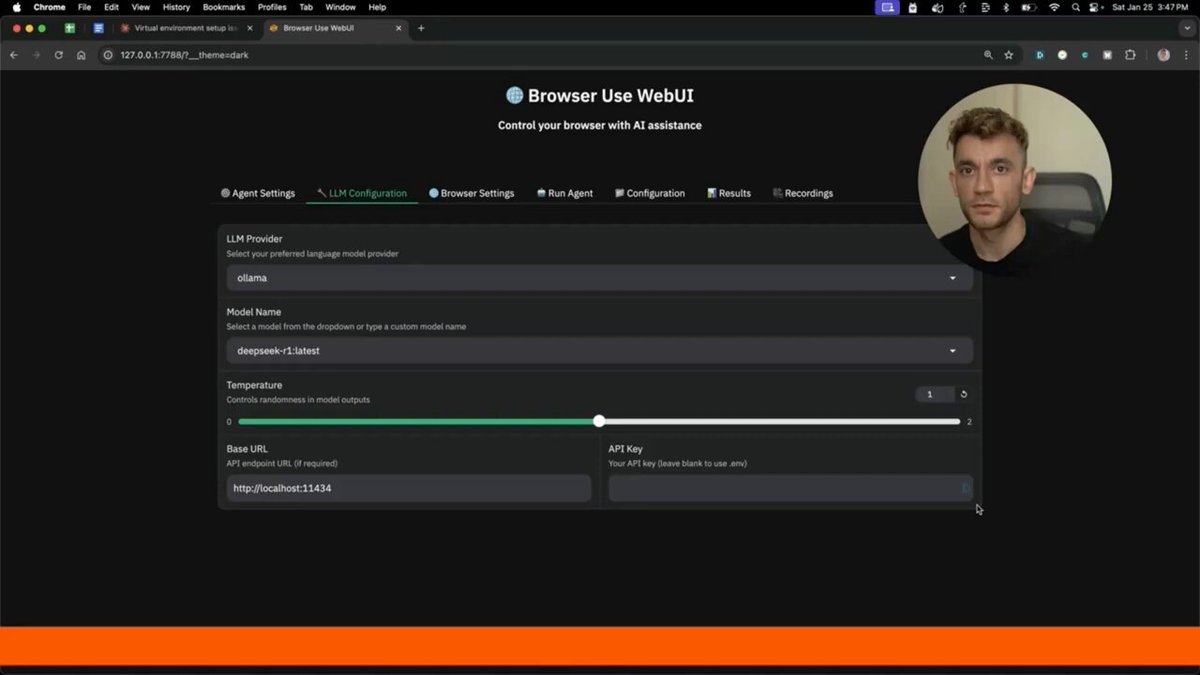
Task: Close the Virtual environment setup tab
Action: [249, 28]
